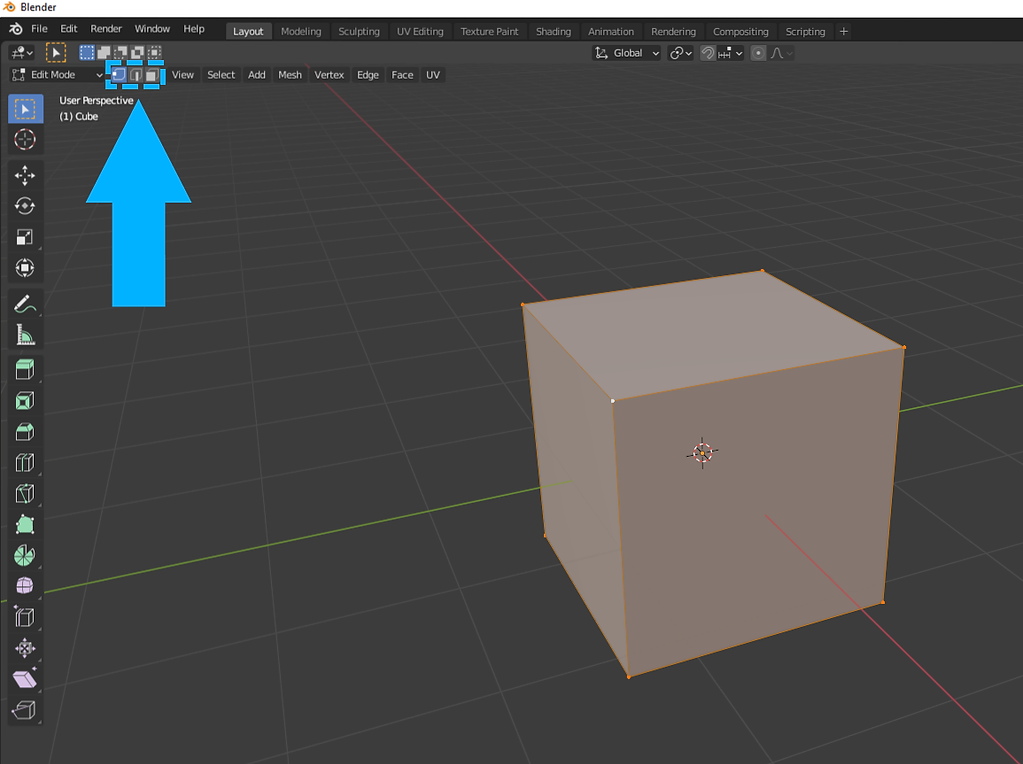Select the Transform tool
The image size is (1023, 764).
(x=25, y=267)
